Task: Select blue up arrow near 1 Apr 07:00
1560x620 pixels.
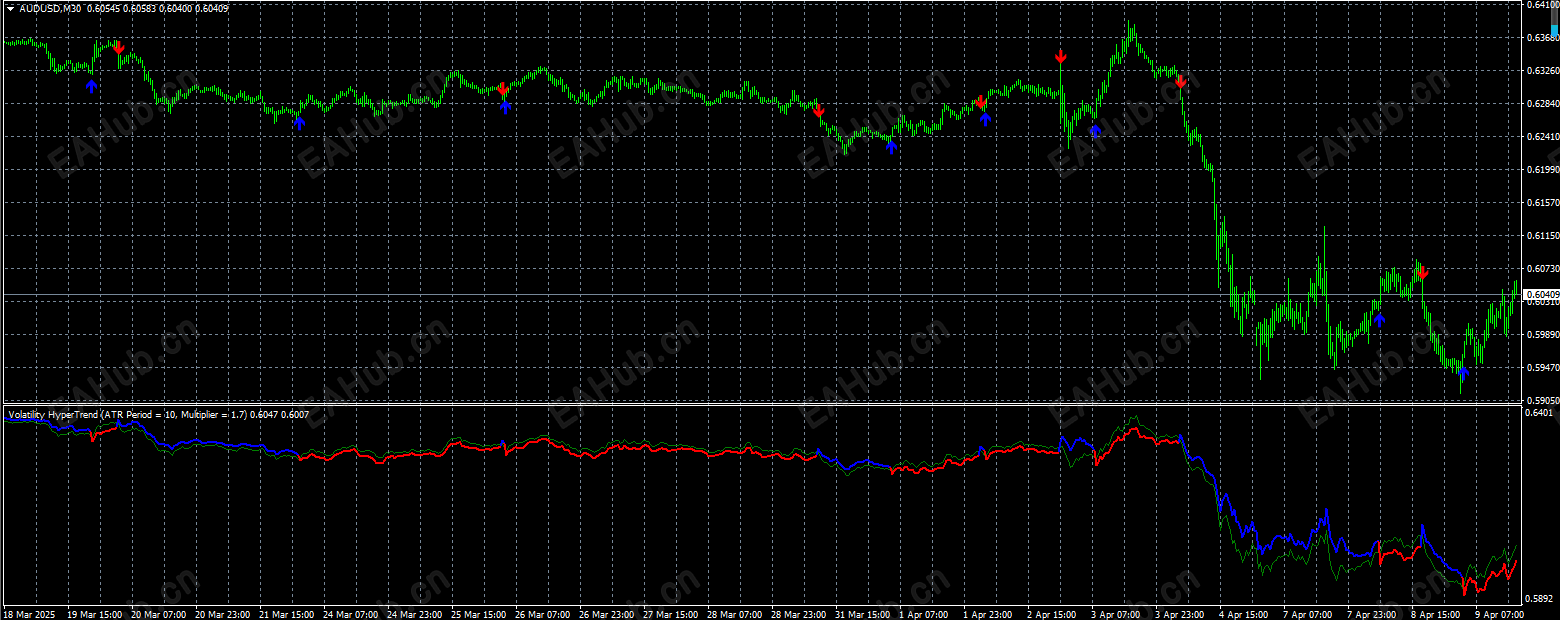Action: [x=892, y=147]
